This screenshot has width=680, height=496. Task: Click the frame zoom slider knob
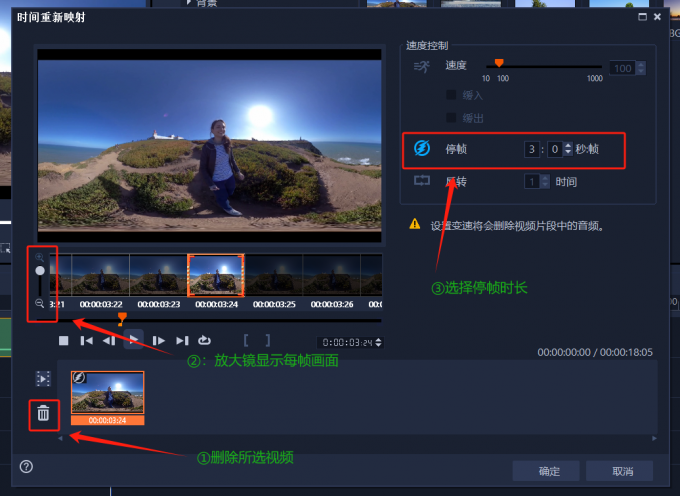pyautogui.click(x=40, y=271)
